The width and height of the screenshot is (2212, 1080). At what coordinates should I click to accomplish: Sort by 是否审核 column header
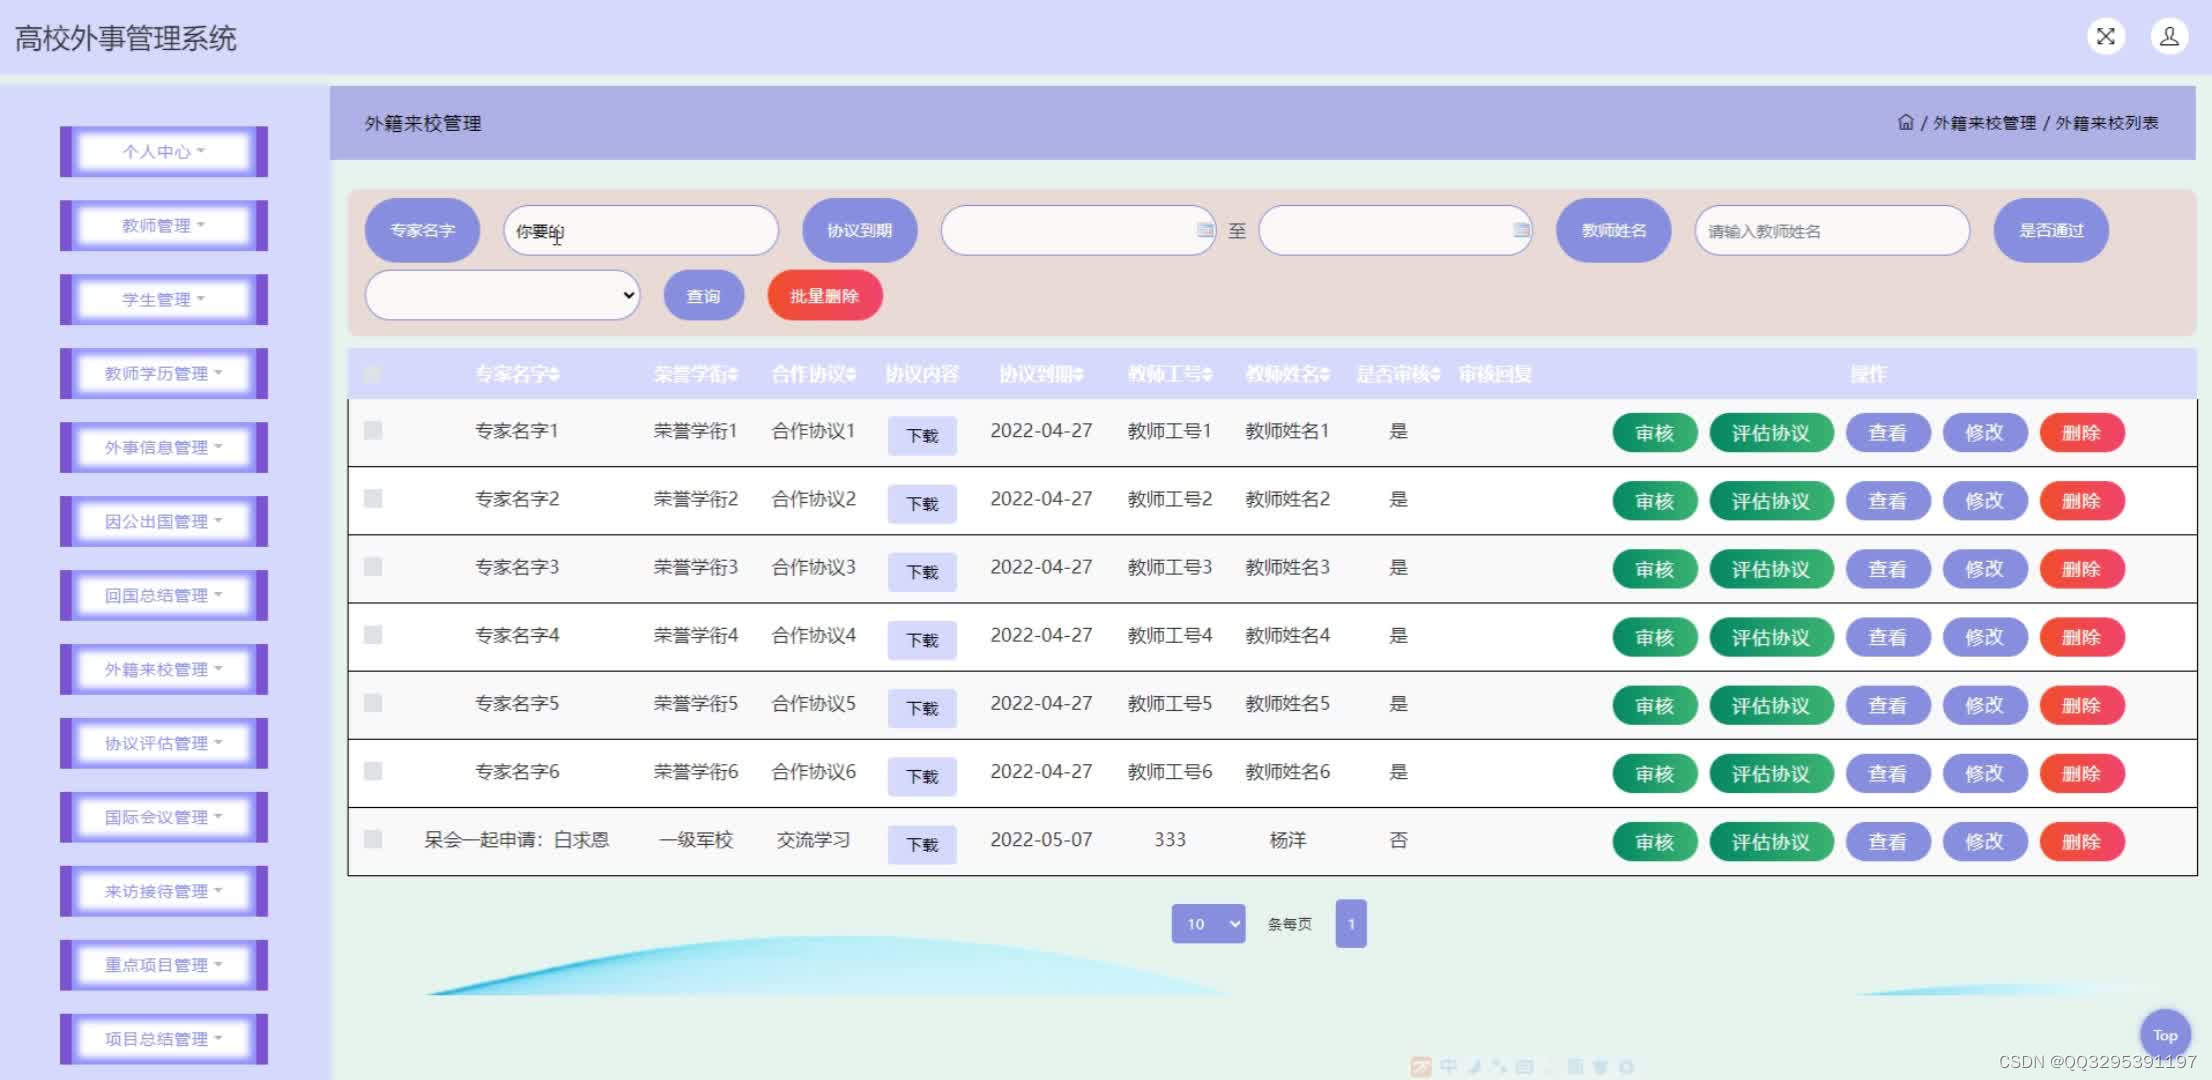click(1398, 374)
